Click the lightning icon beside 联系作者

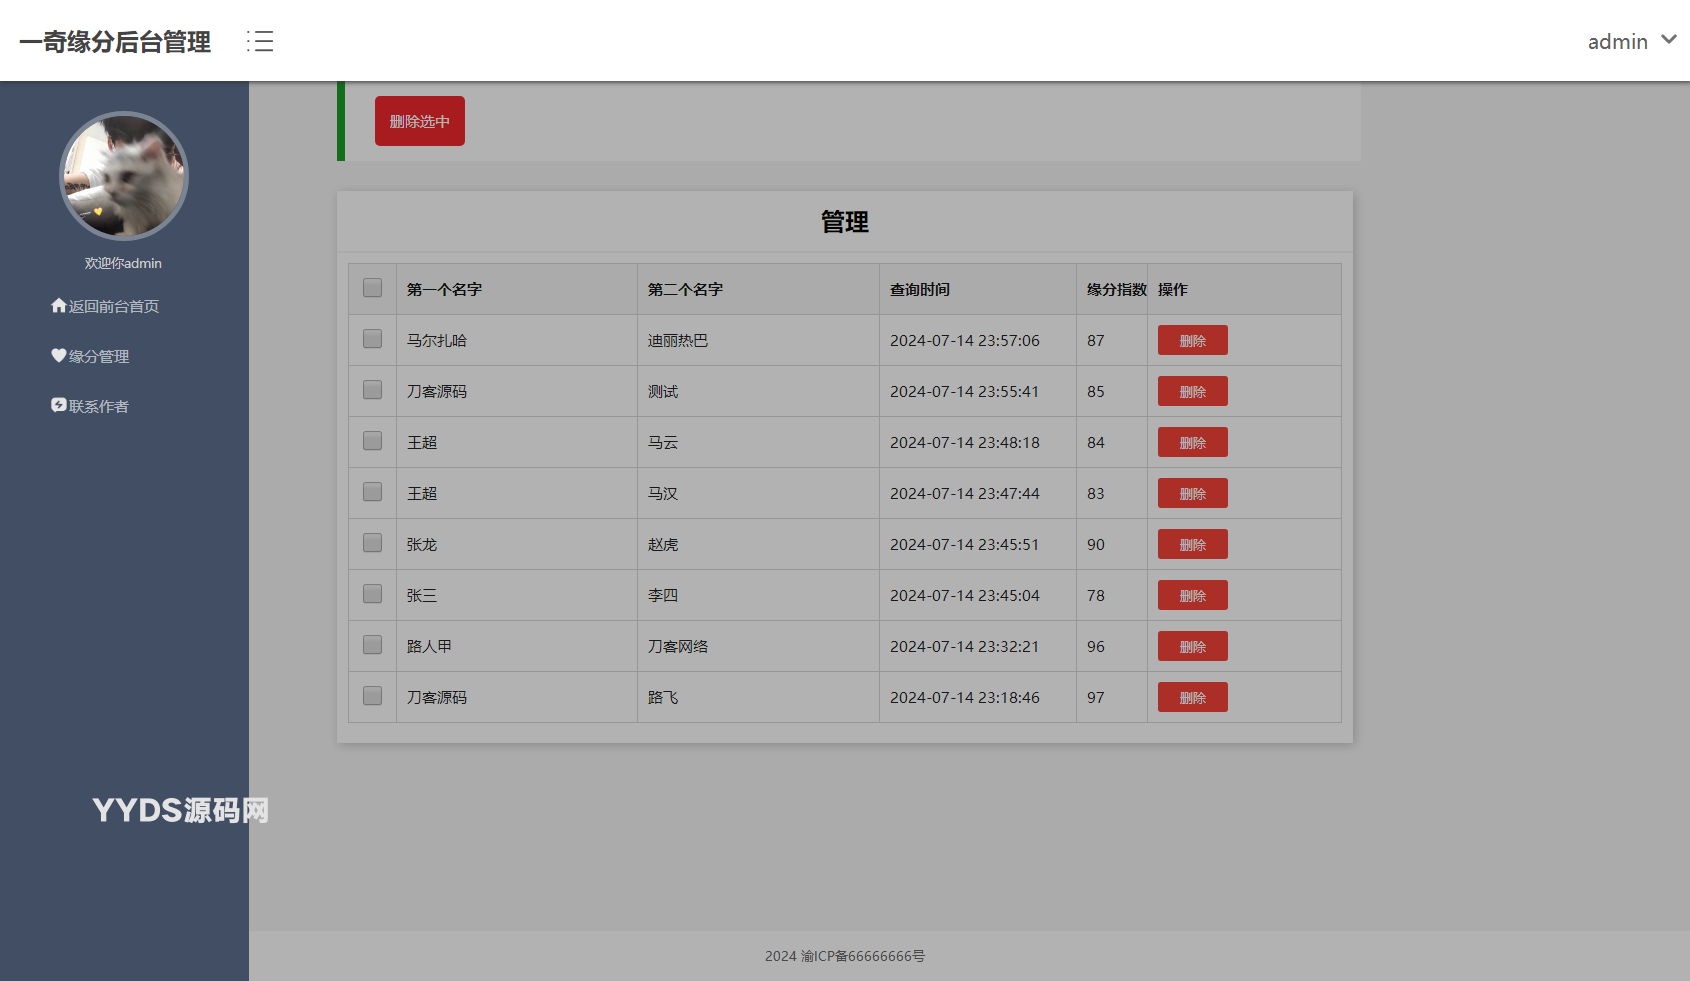[59, 405]
